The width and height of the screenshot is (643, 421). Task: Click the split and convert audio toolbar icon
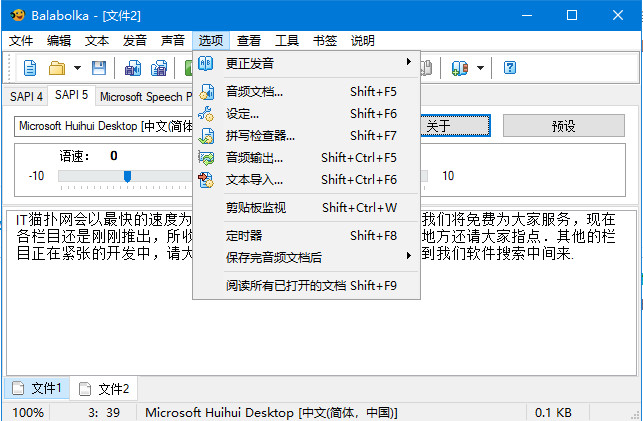[159, 68]
